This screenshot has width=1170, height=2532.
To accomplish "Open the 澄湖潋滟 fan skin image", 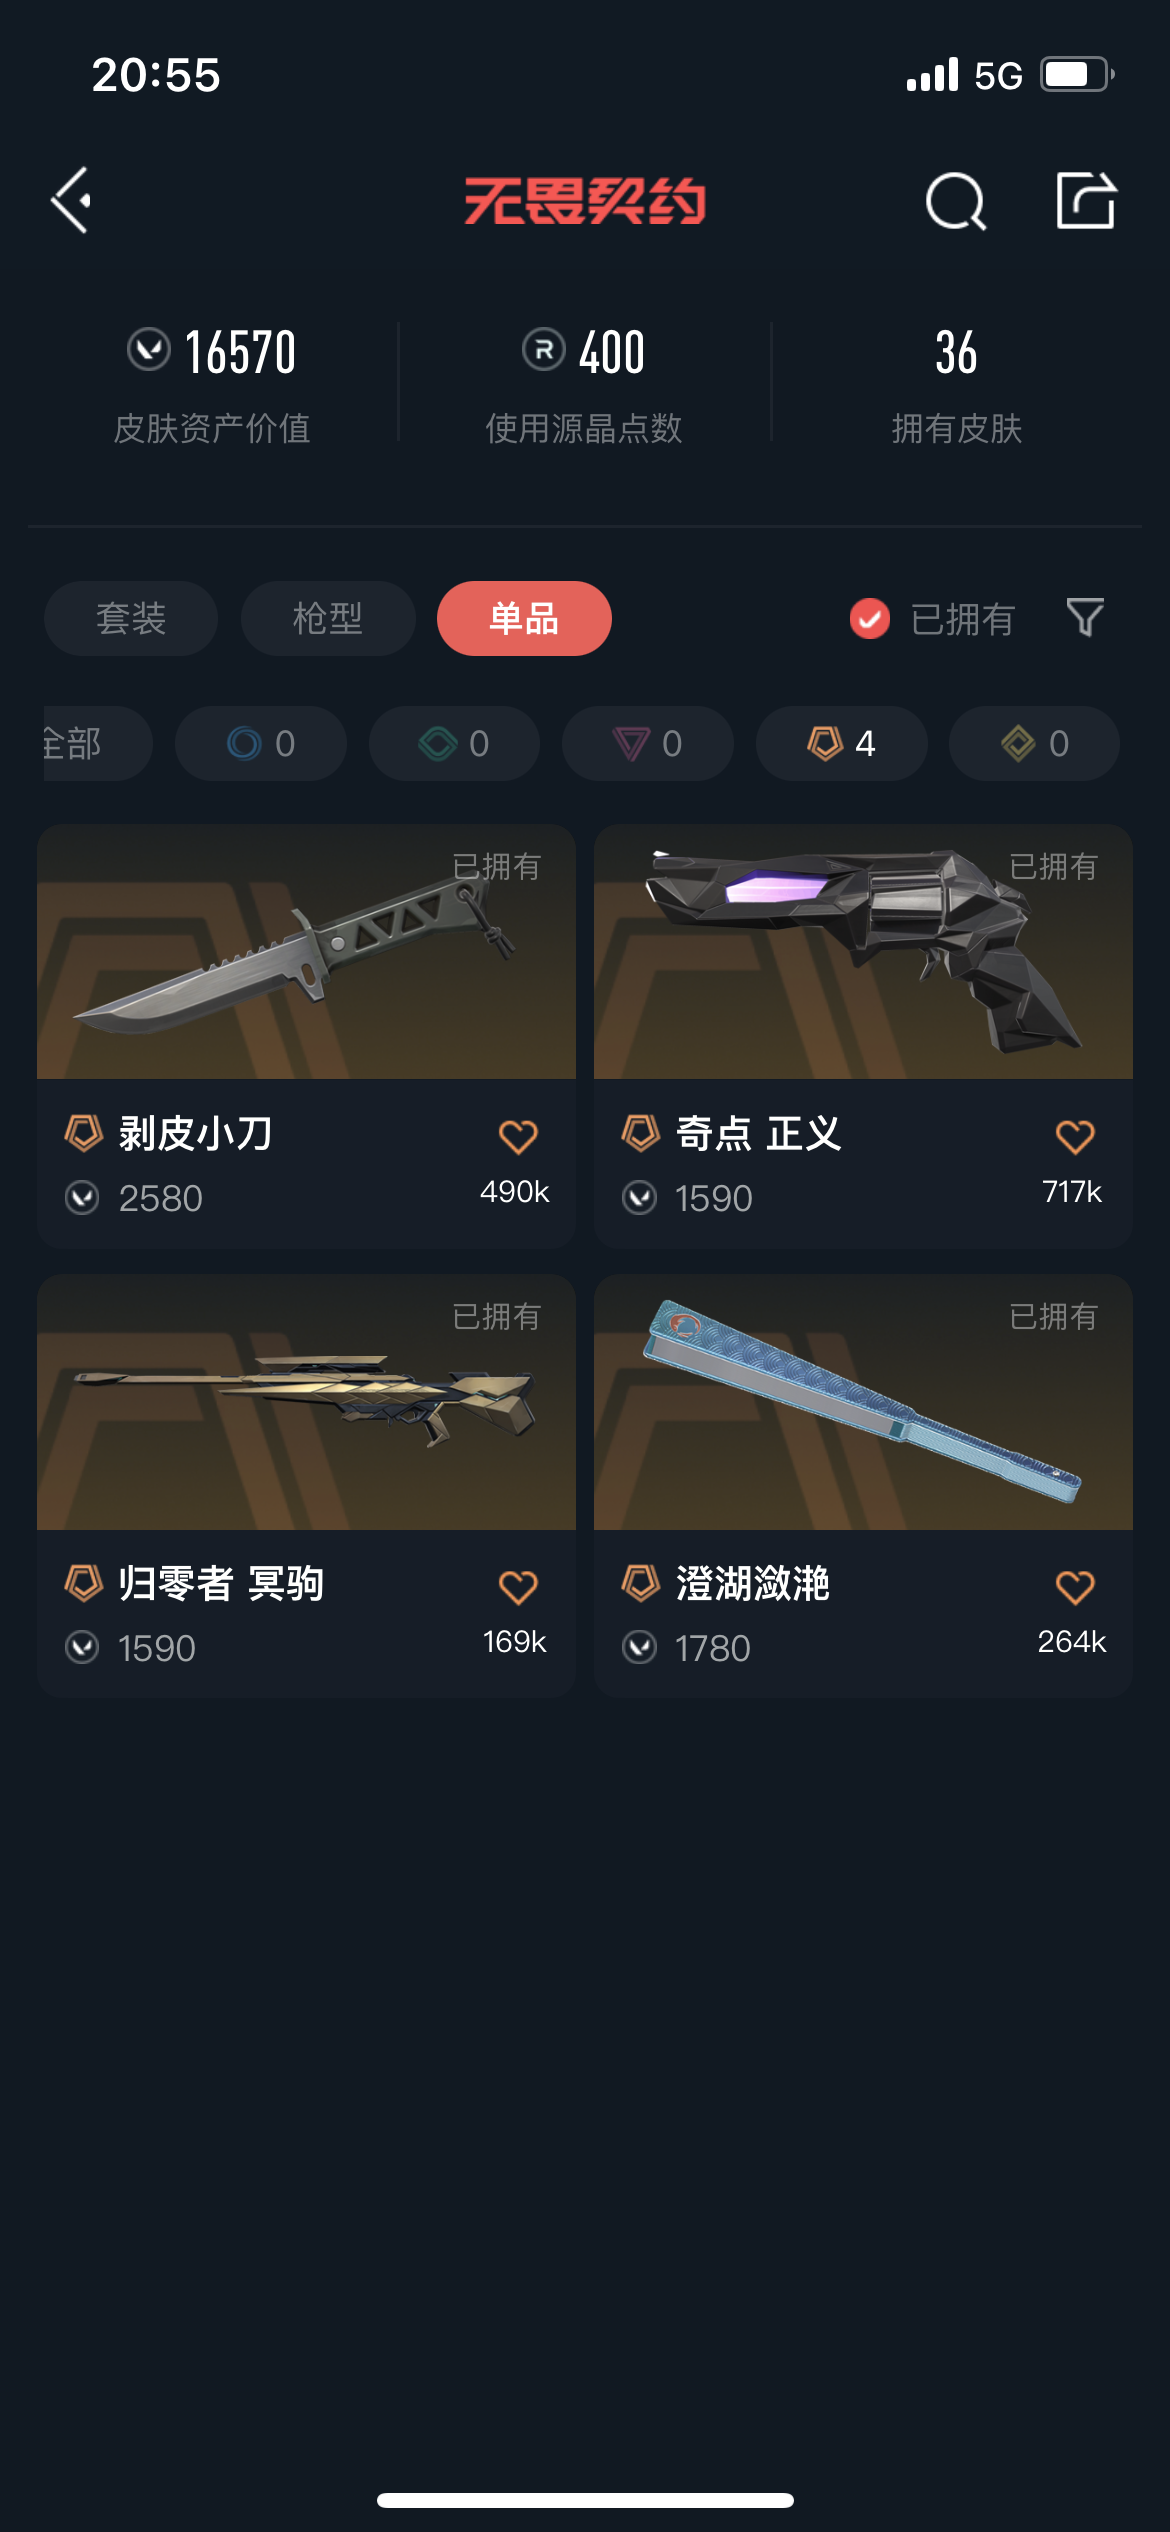I will [863, 1401].
